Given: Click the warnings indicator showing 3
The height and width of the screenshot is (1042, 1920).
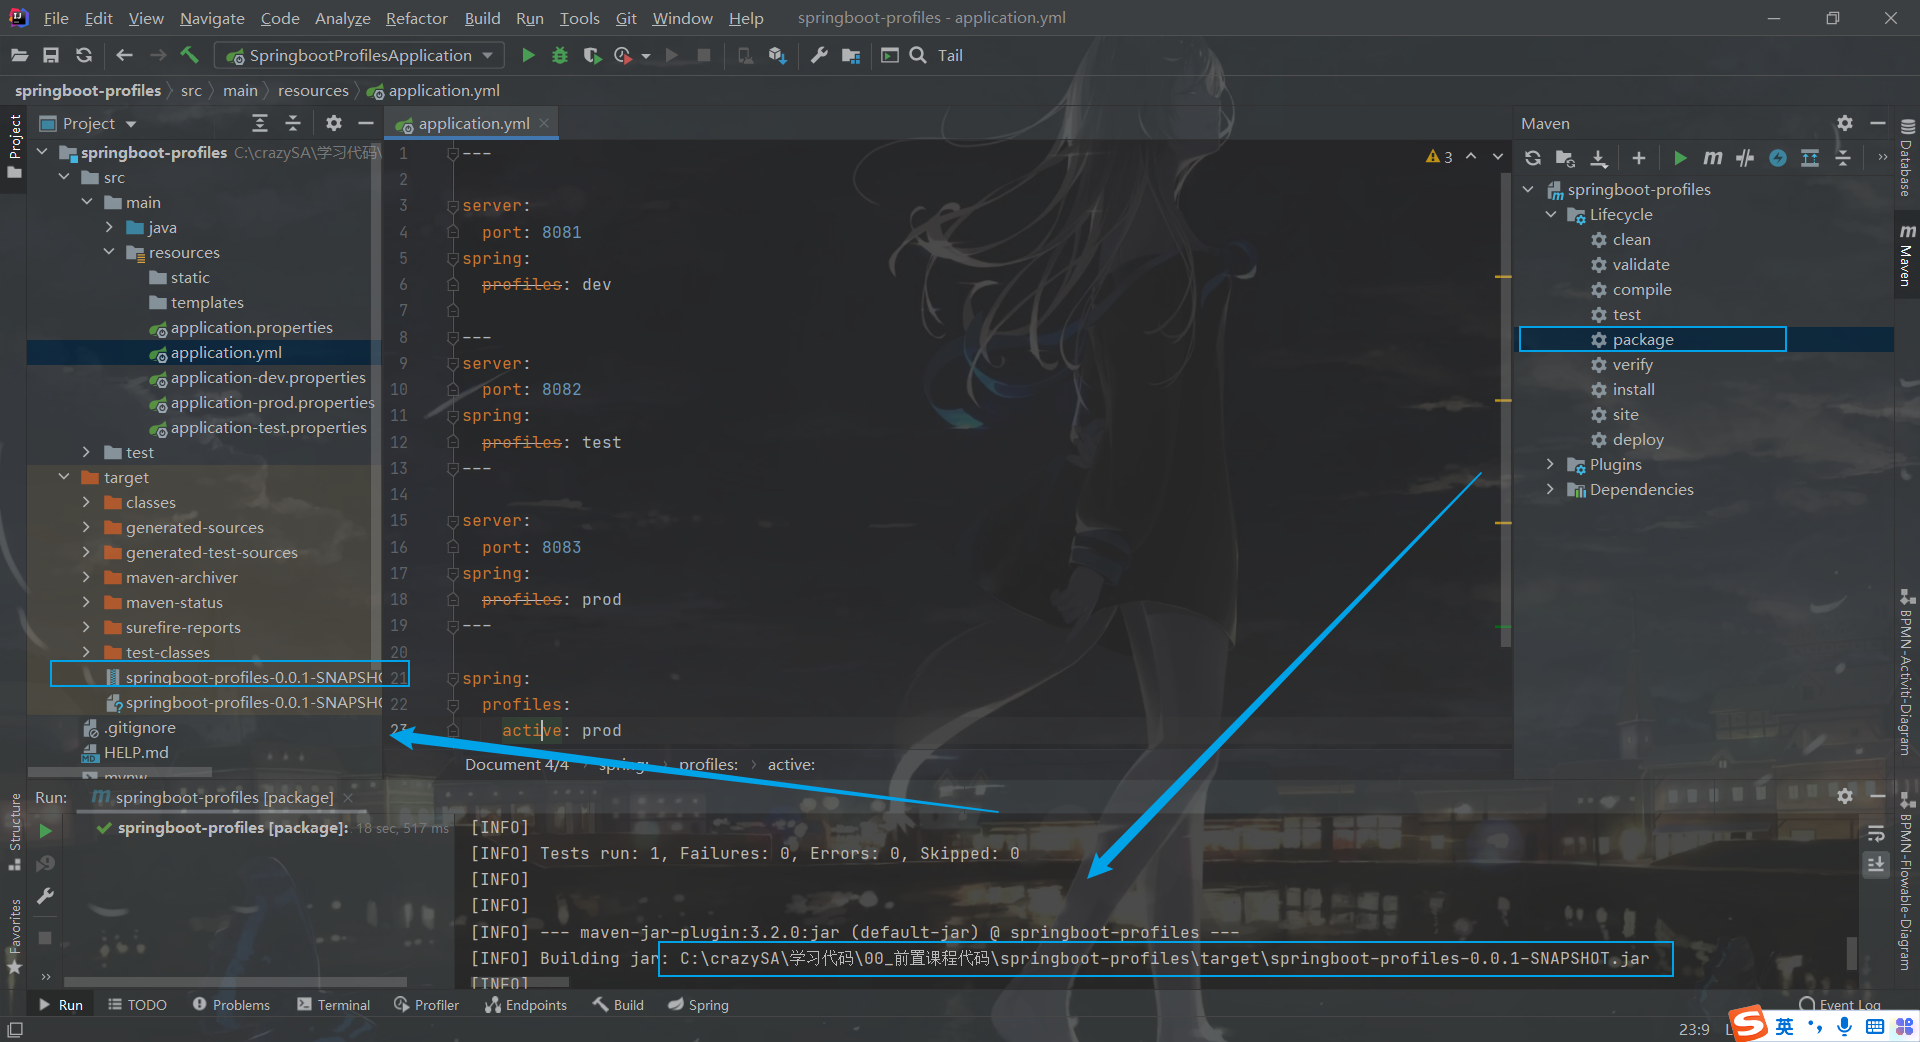Looking at the screenshot, I should 1439,157.
